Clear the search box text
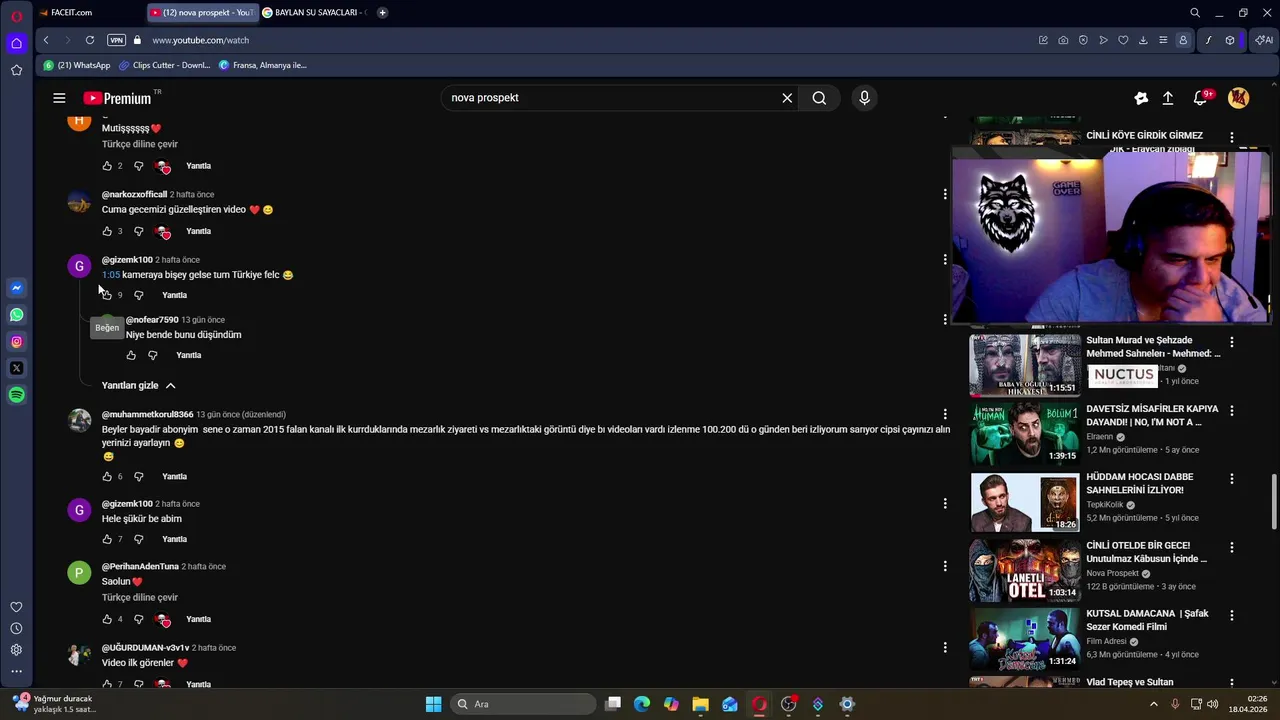This screenshot has height=720, width=1280. coord(787,98)
